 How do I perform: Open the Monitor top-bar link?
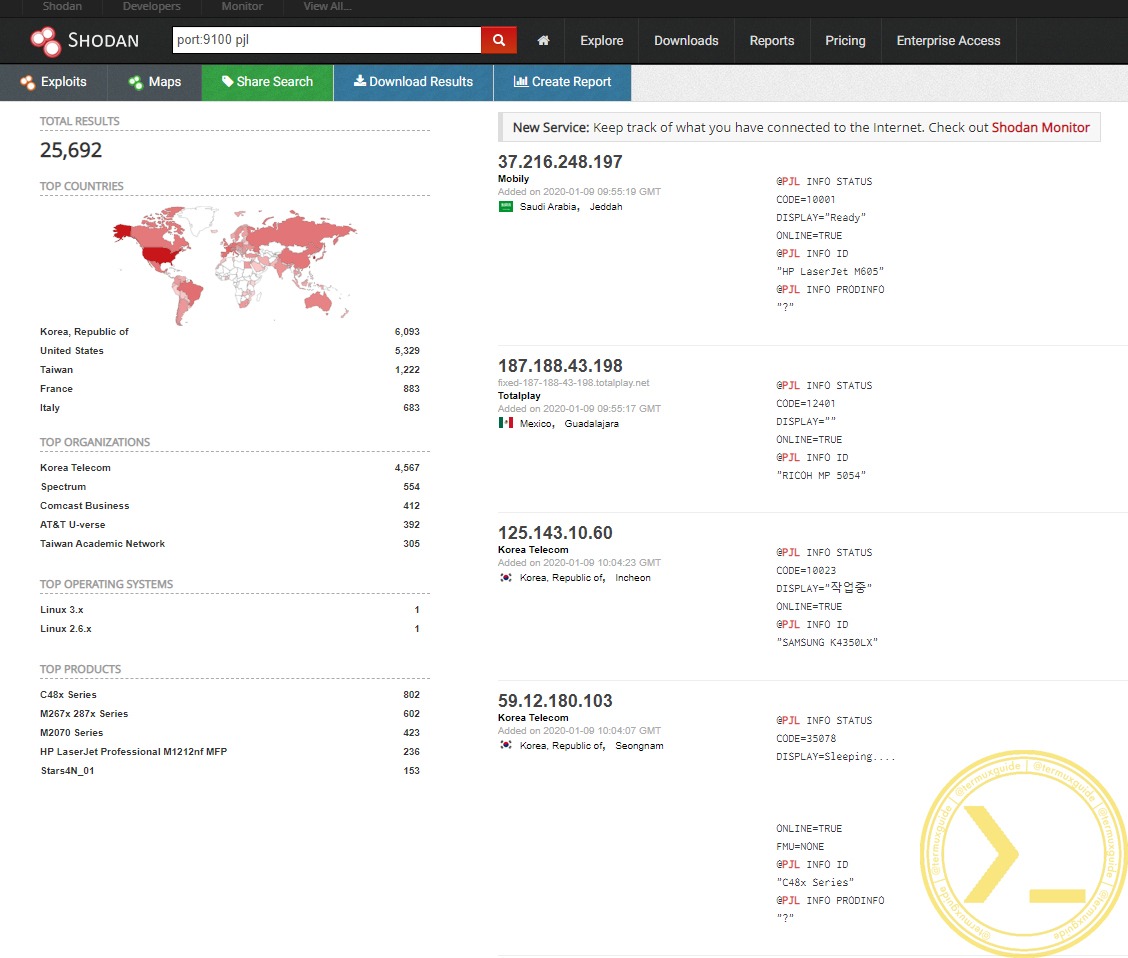(x=242, y=6)
